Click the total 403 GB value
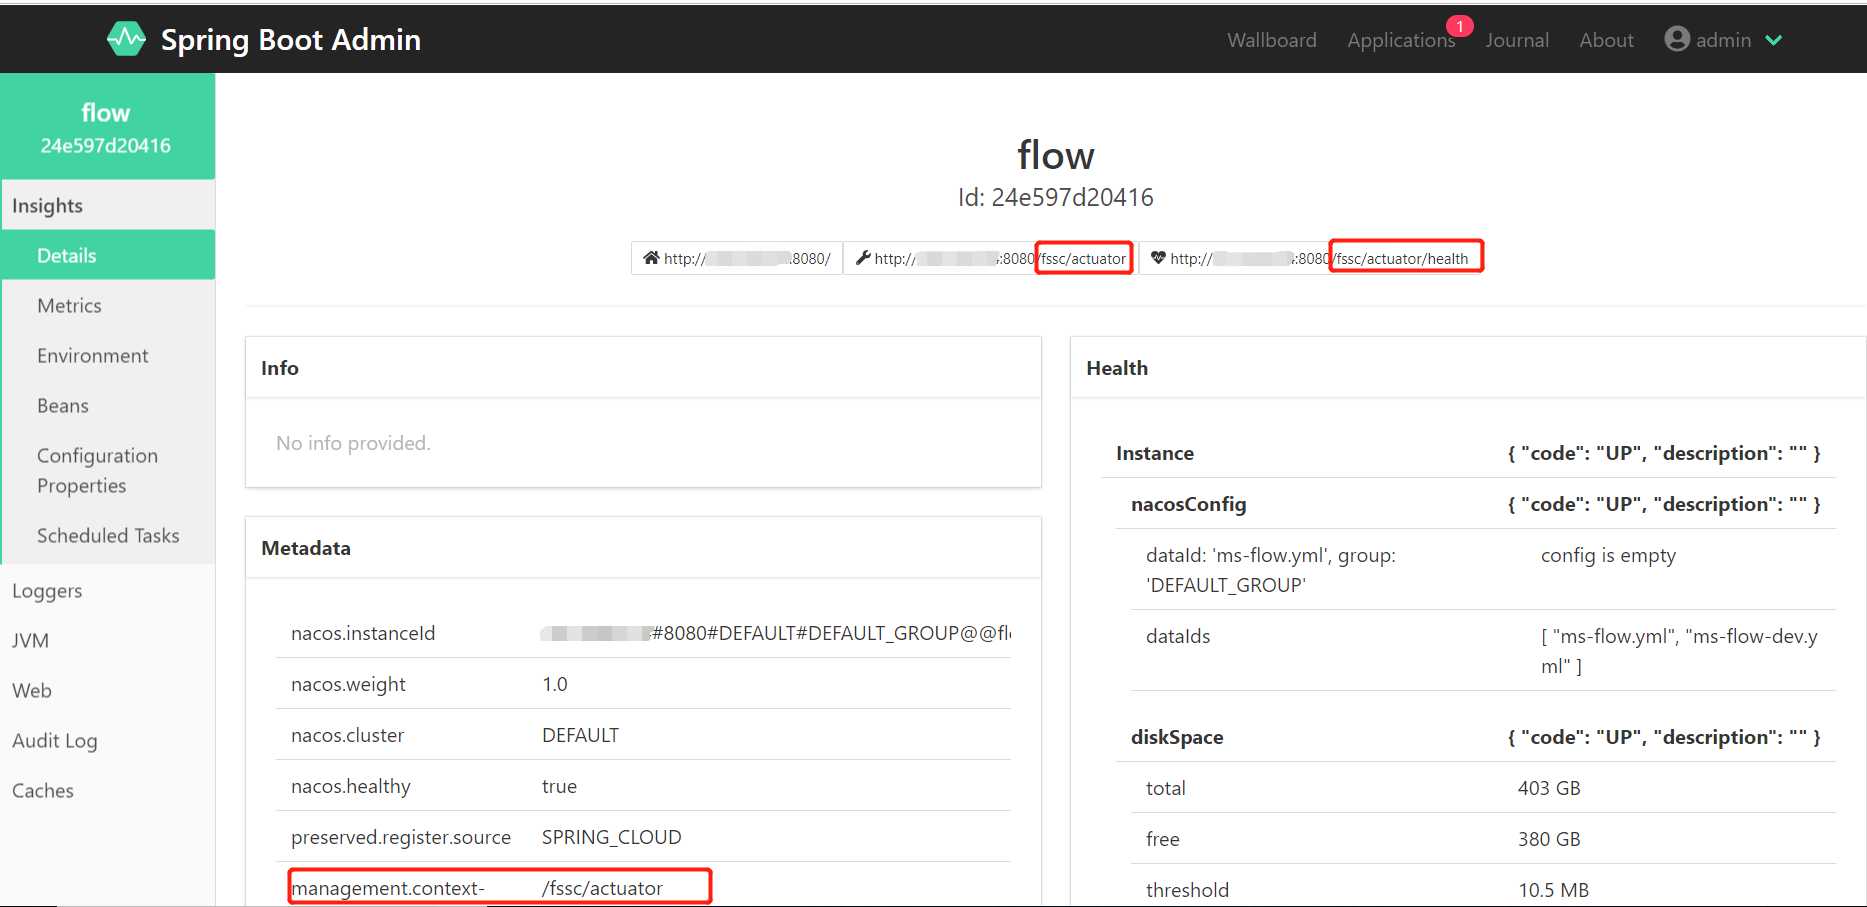This screenshot has height=907, width=1867. tap(1549, 788)
